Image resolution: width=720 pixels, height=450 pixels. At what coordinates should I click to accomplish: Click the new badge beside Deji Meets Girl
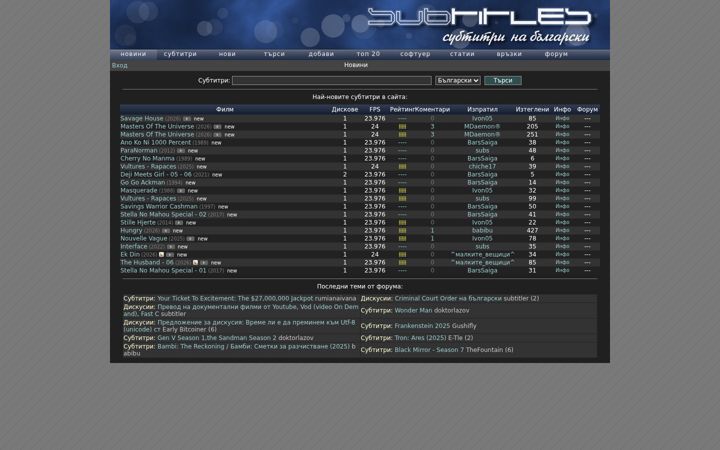[x=217, y=175]
